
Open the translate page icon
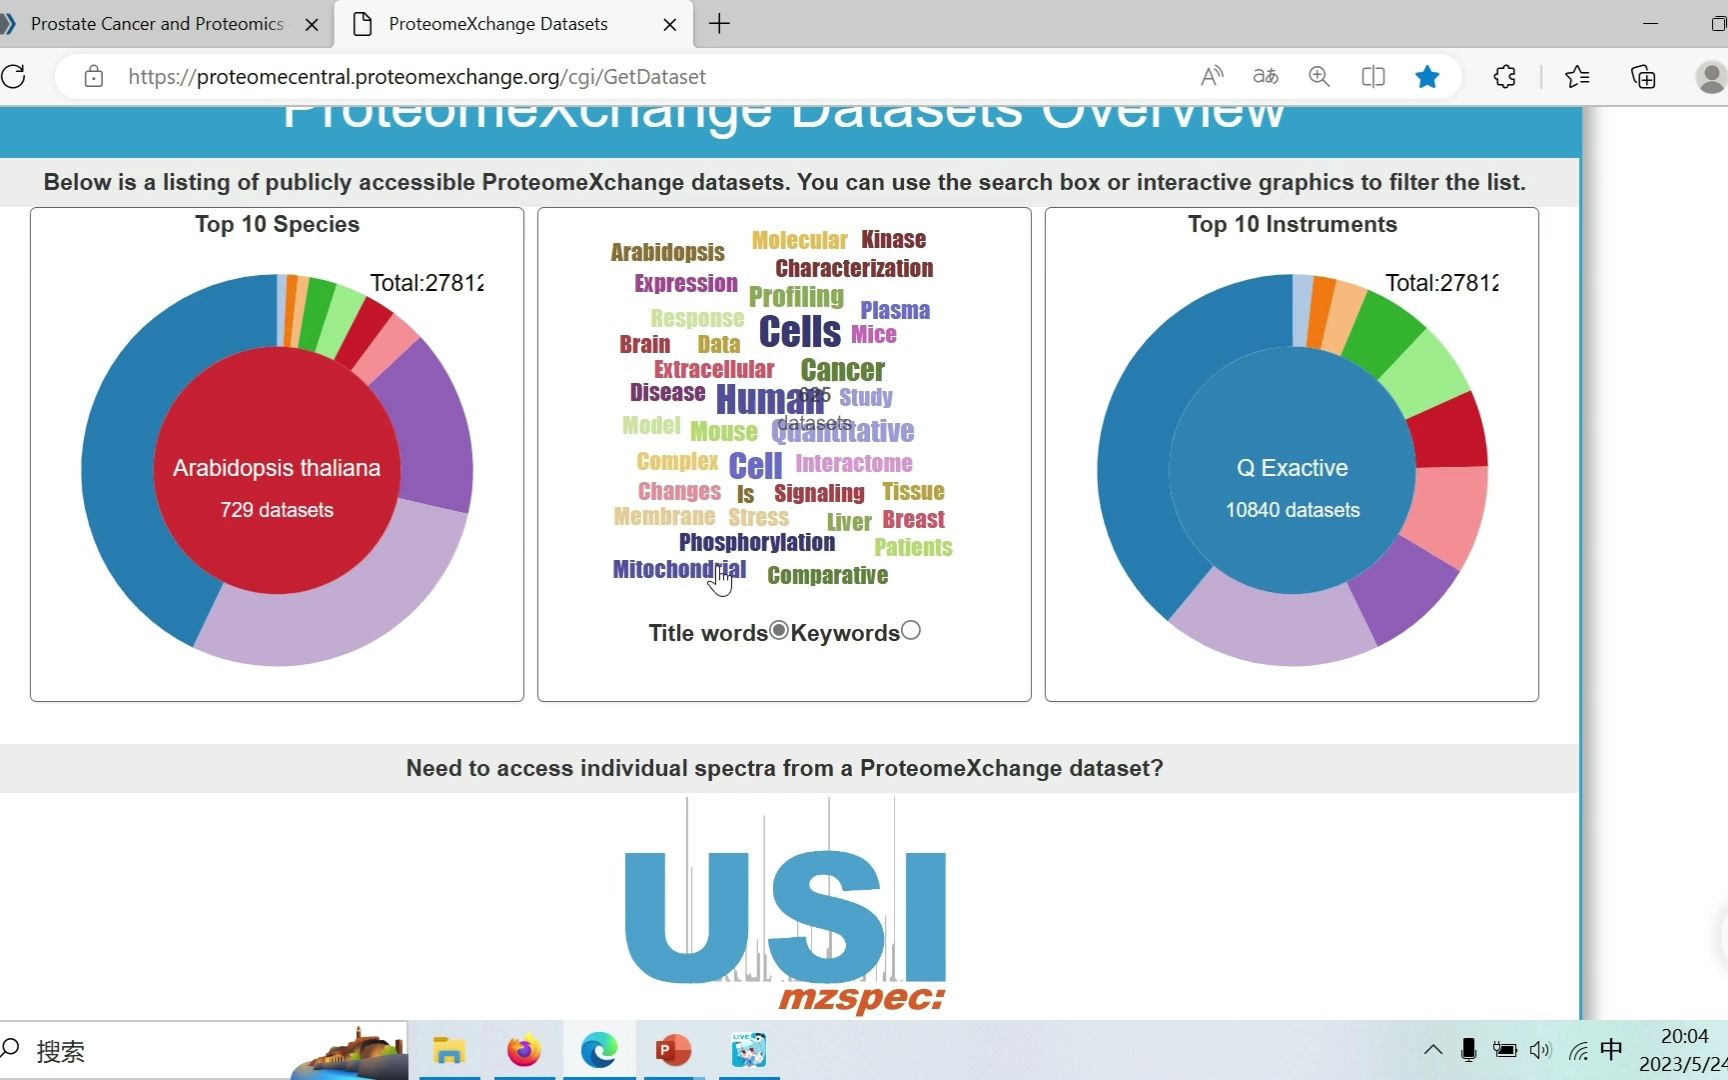1265,76
